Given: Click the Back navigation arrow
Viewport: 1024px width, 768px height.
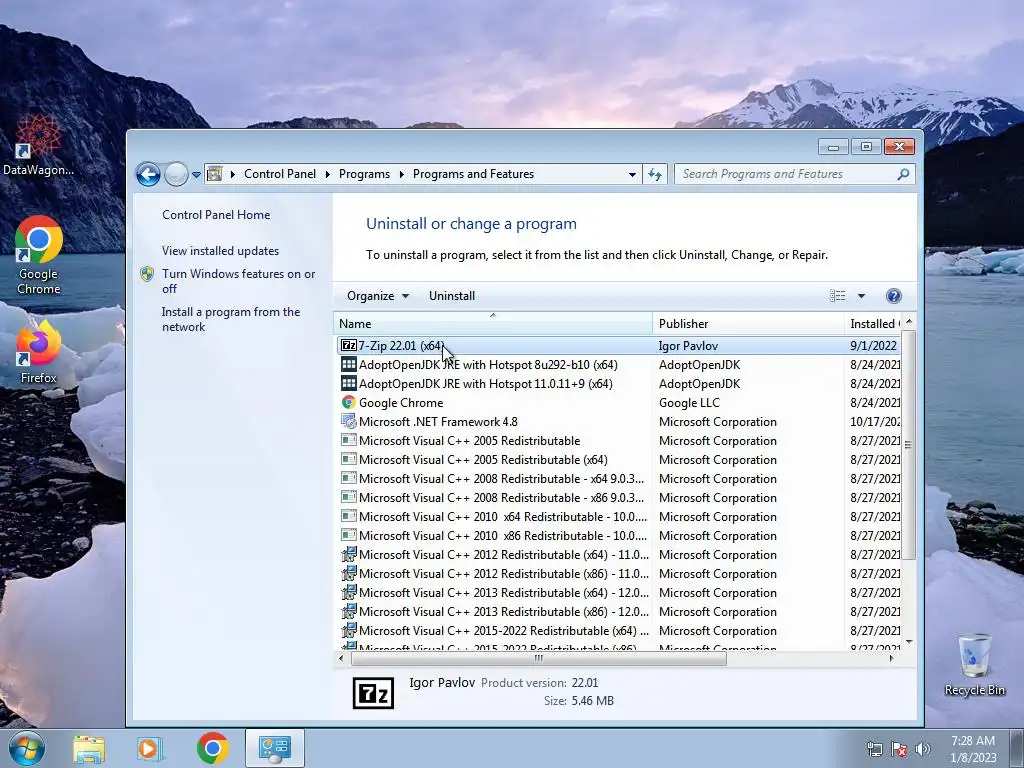Looking at the screenshot, I should [148, 174].
